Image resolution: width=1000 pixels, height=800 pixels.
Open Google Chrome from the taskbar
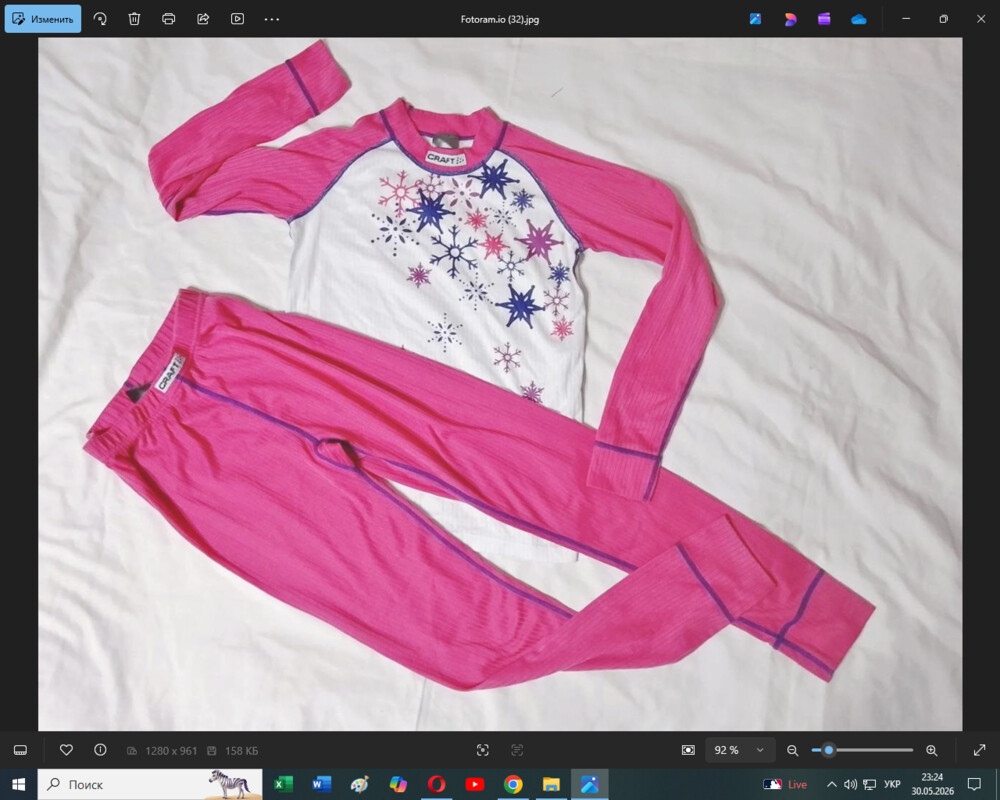pos(513,785)
